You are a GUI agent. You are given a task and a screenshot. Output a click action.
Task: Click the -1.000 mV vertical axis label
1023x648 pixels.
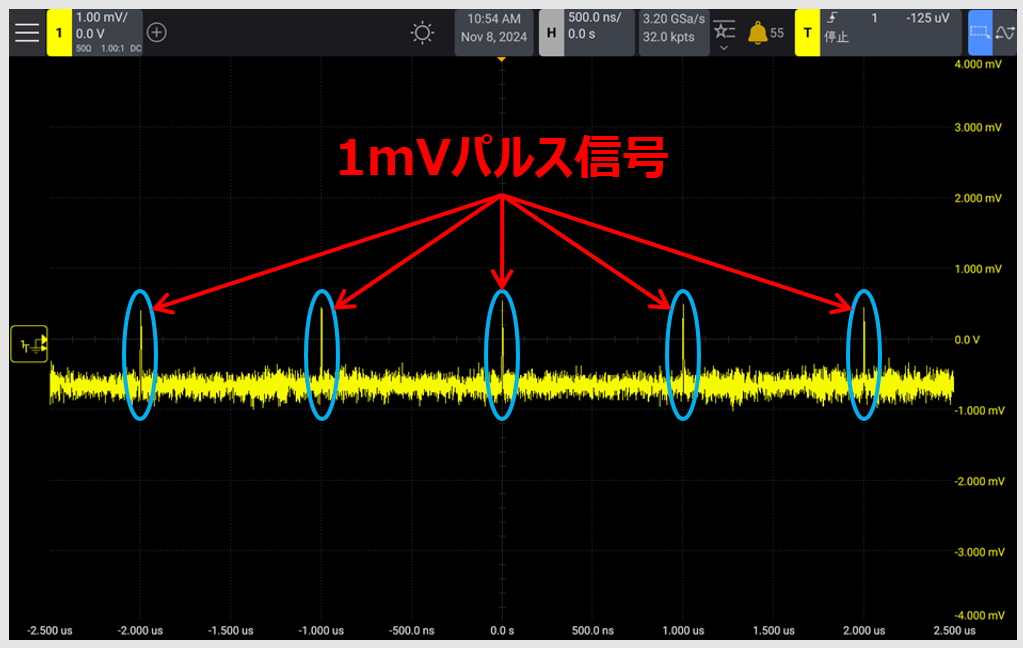979,410
